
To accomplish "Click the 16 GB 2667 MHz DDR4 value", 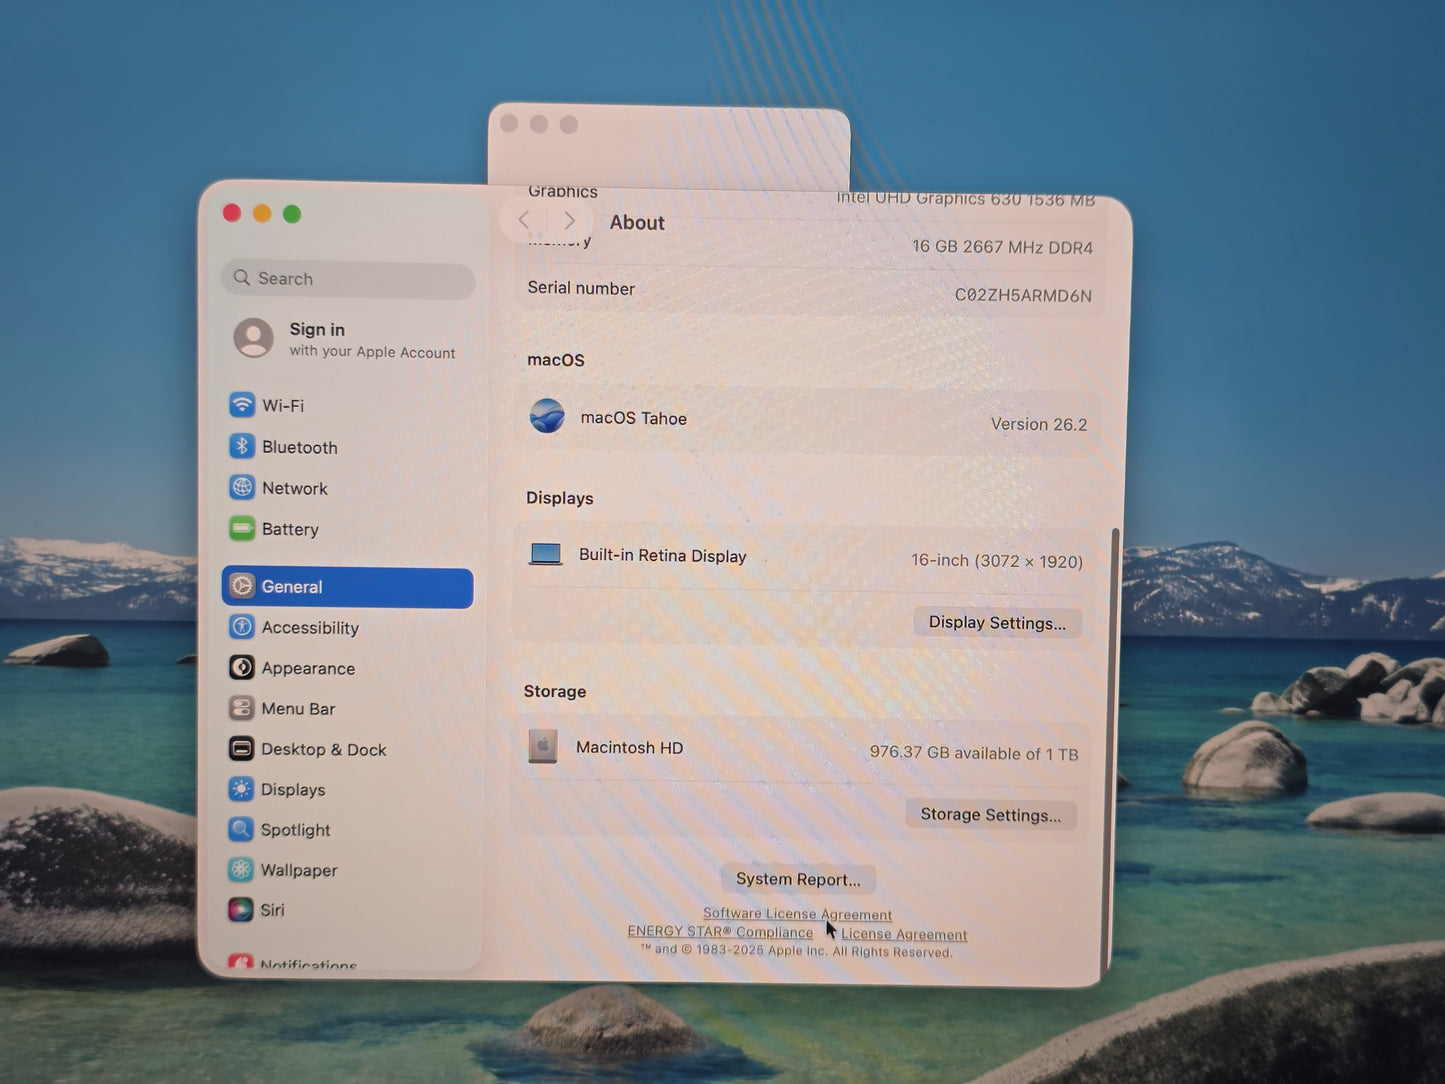I will 1002,247.
